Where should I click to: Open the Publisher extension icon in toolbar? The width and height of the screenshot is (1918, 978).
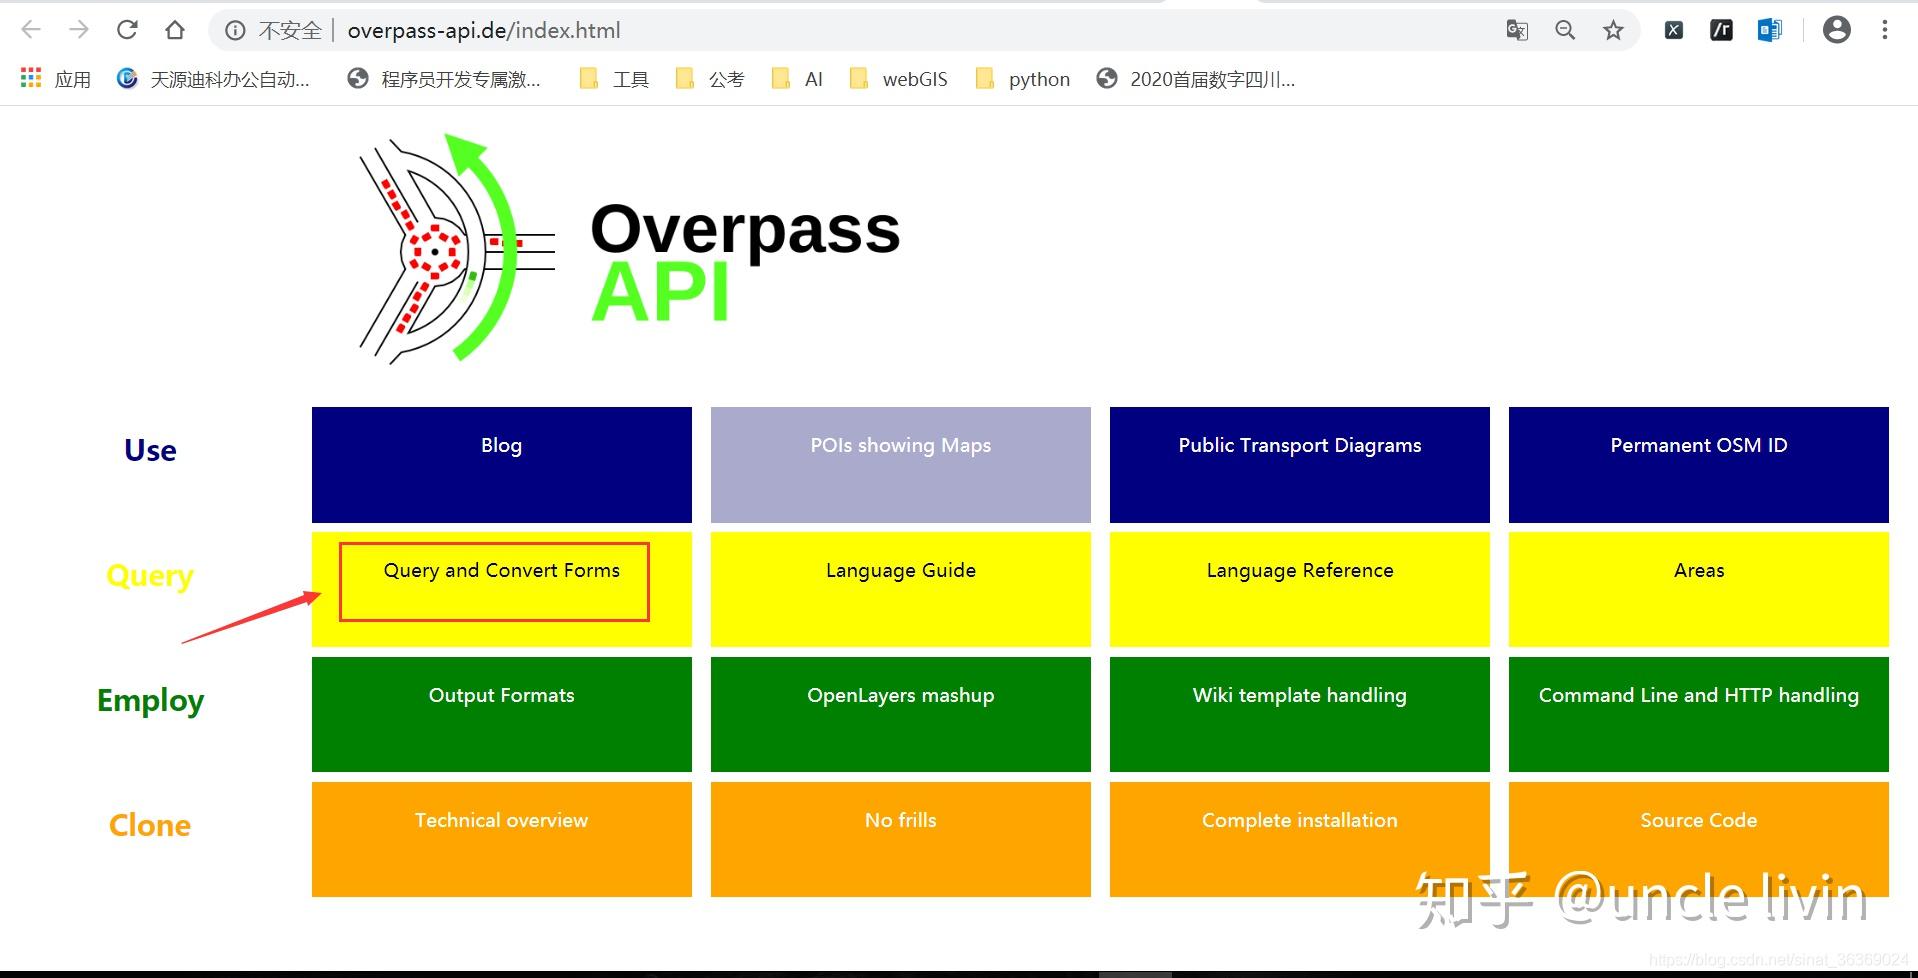coord(1769,29)
